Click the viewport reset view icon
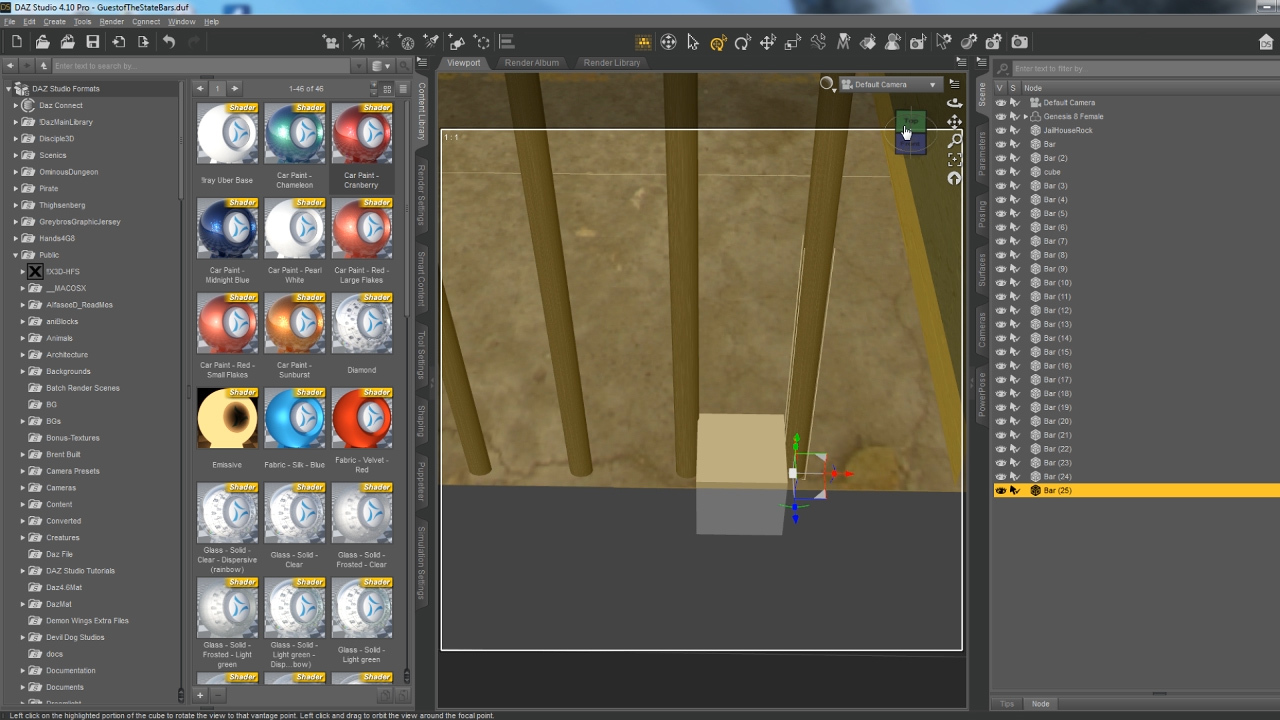This screenshot has width=1280, height=720. pos(954,178)
